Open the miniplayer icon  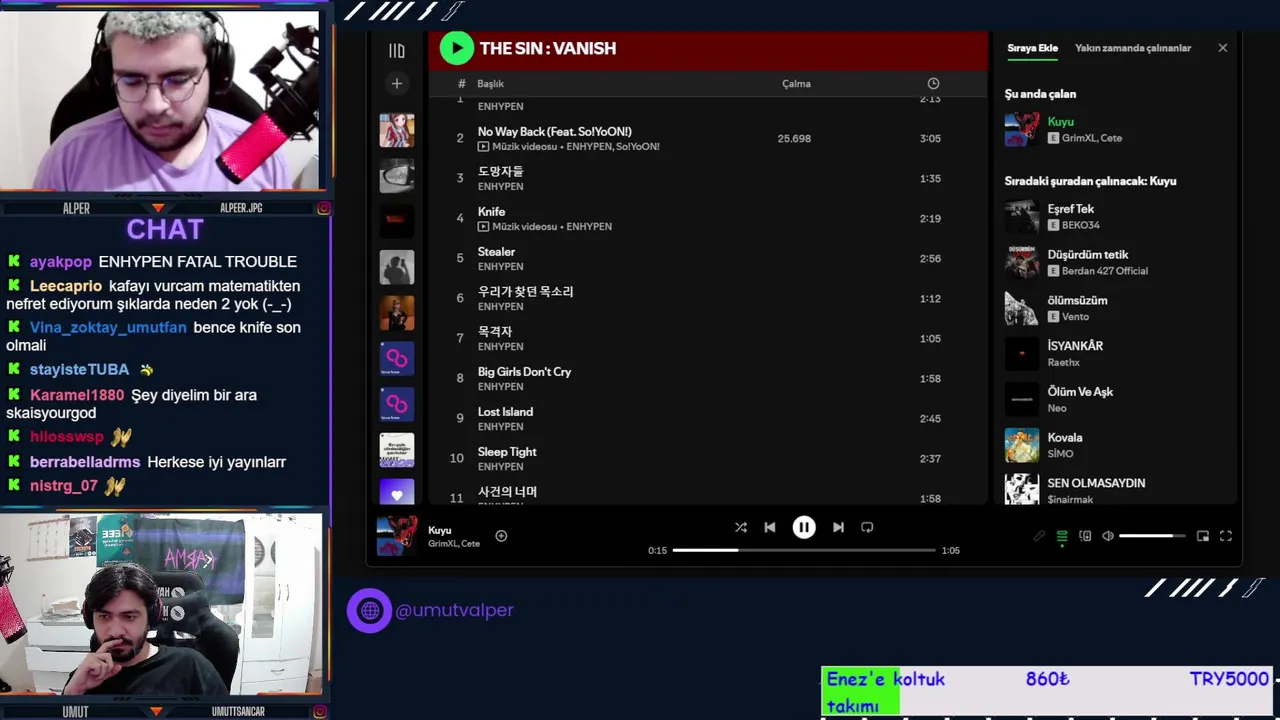coord(1203,536)
